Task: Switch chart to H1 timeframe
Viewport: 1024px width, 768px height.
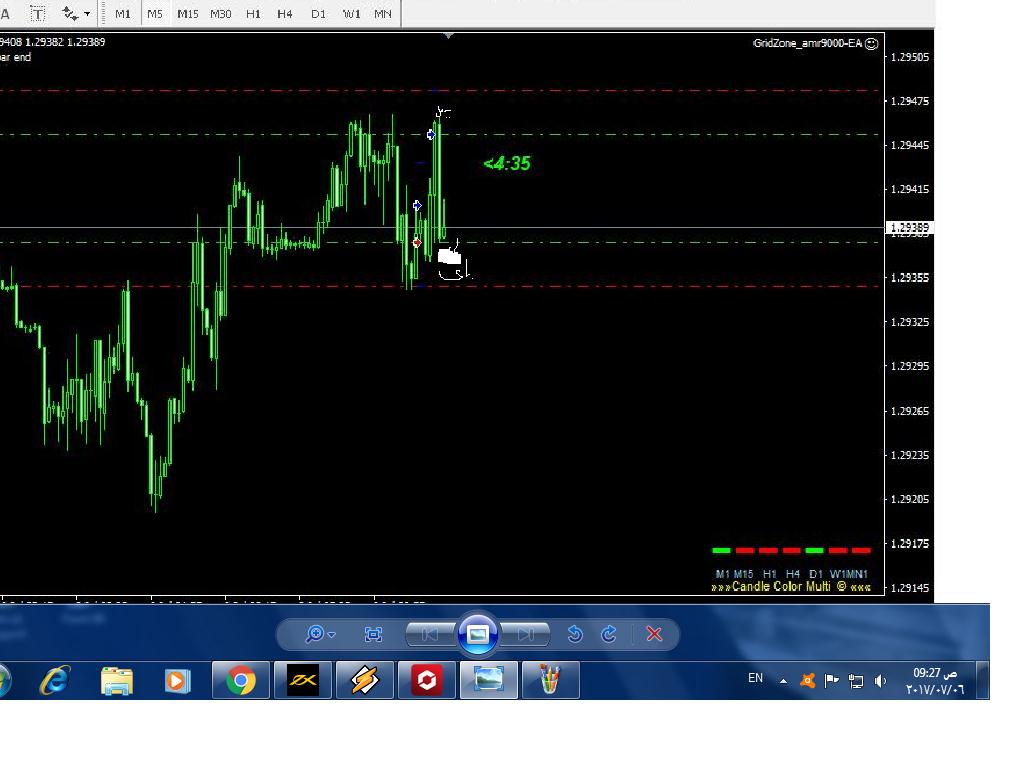Action: (x=253, y=14)
